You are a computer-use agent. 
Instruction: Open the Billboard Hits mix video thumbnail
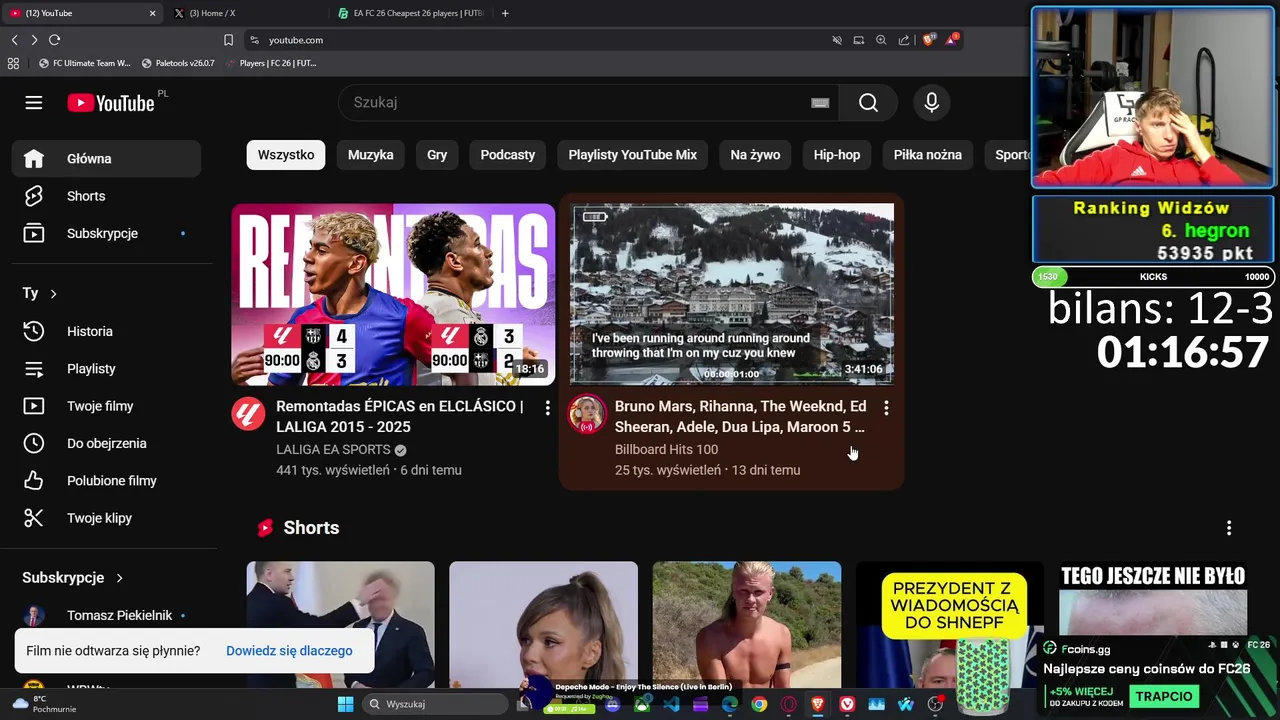[732, 295]
